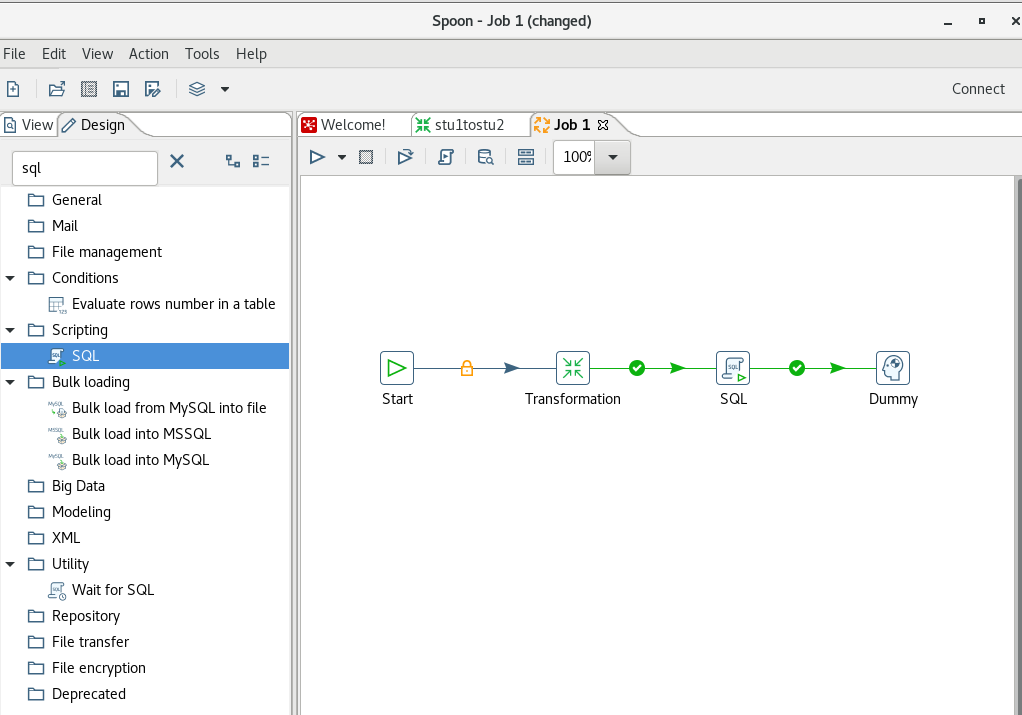Image resolution: width=1022 pixels, height=715 pixels.
Task: Close the Job 1 tab
Action: coord(603,125)
